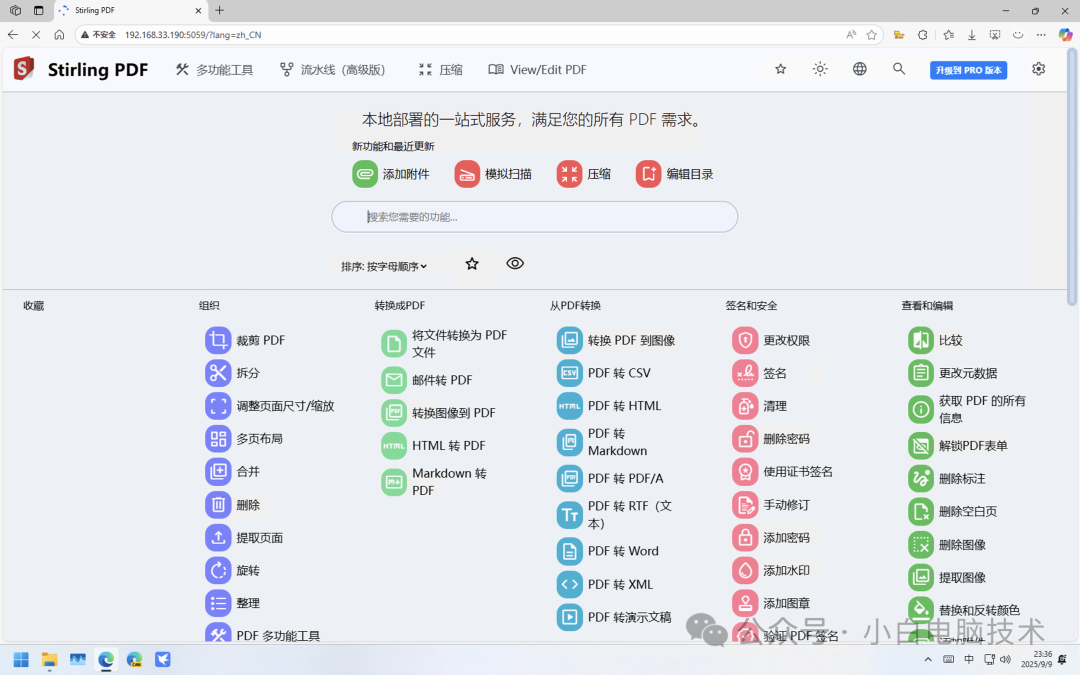This screenshot has width=1080, height=675.
Task: Open the 更改权限 permissions tool
Action: [771, 340]
